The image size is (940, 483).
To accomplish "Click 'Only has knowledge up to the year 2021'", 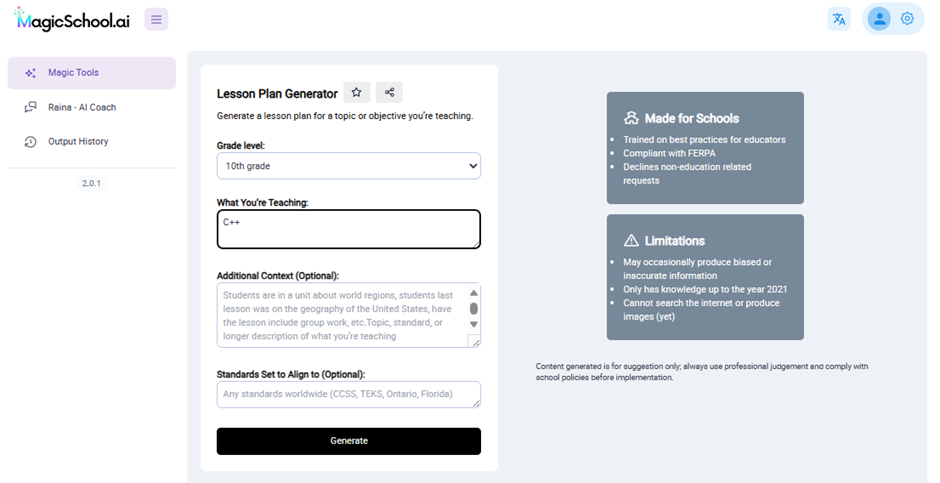I will [705, 289].
